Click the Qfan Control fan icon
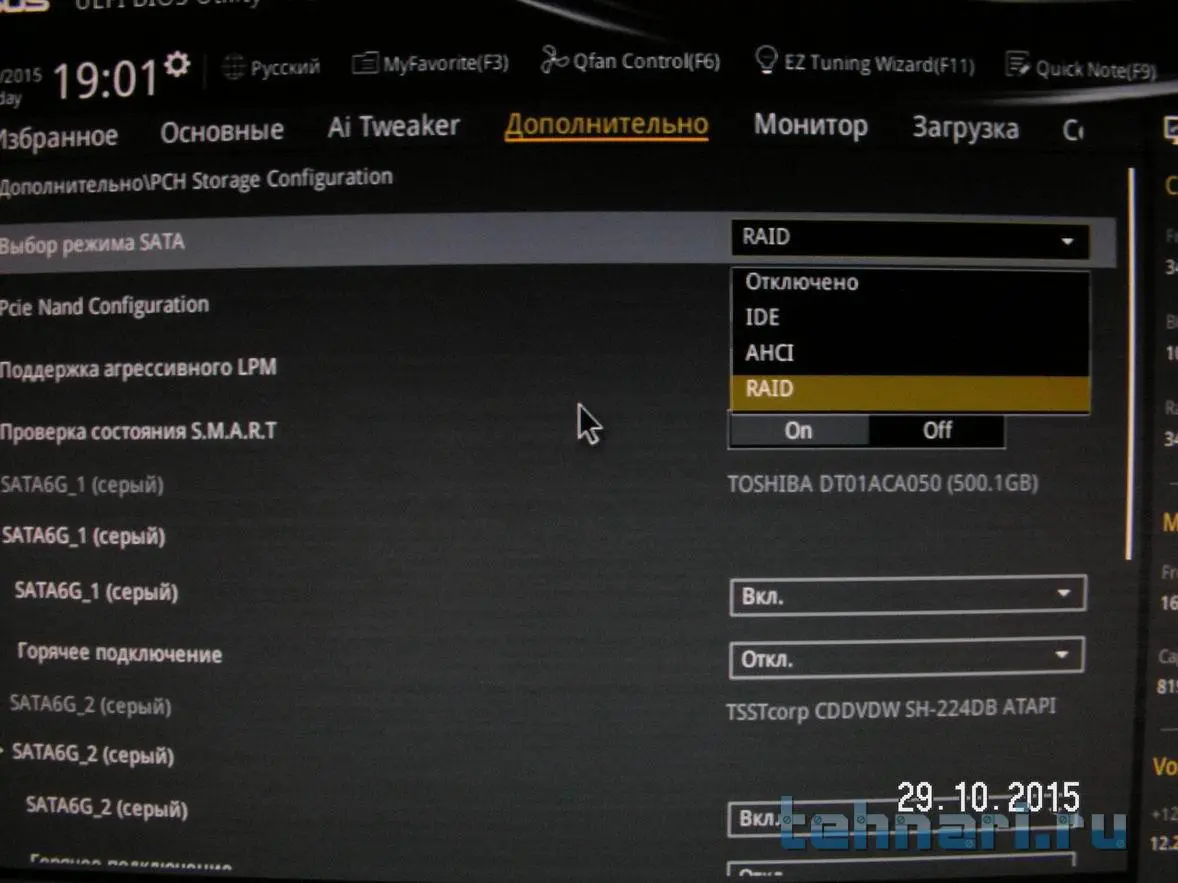The height and width of the screenshot is (883, 1178). point(554,59)
